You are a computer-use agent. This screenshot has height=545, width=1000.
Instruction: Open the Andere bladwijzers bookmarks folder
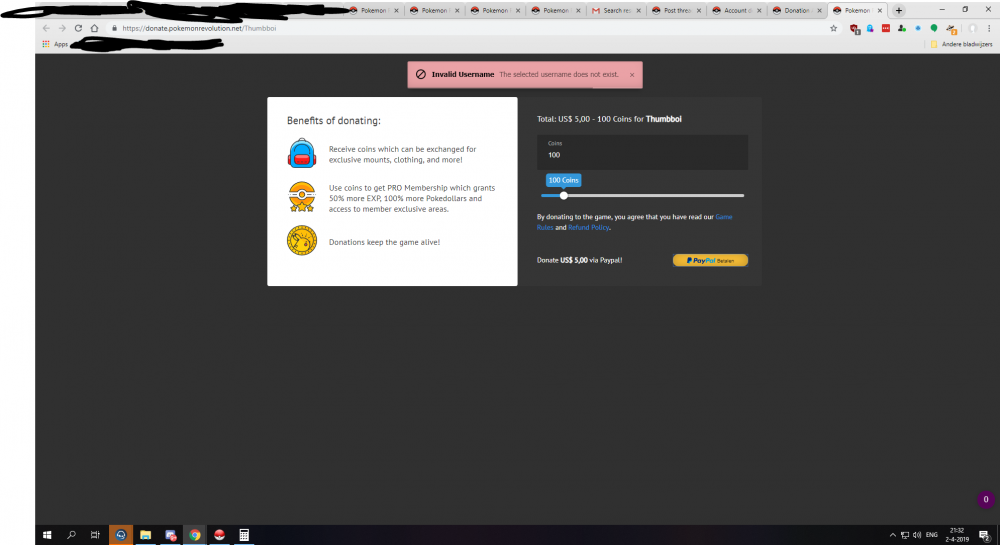(x=961, y=44)
